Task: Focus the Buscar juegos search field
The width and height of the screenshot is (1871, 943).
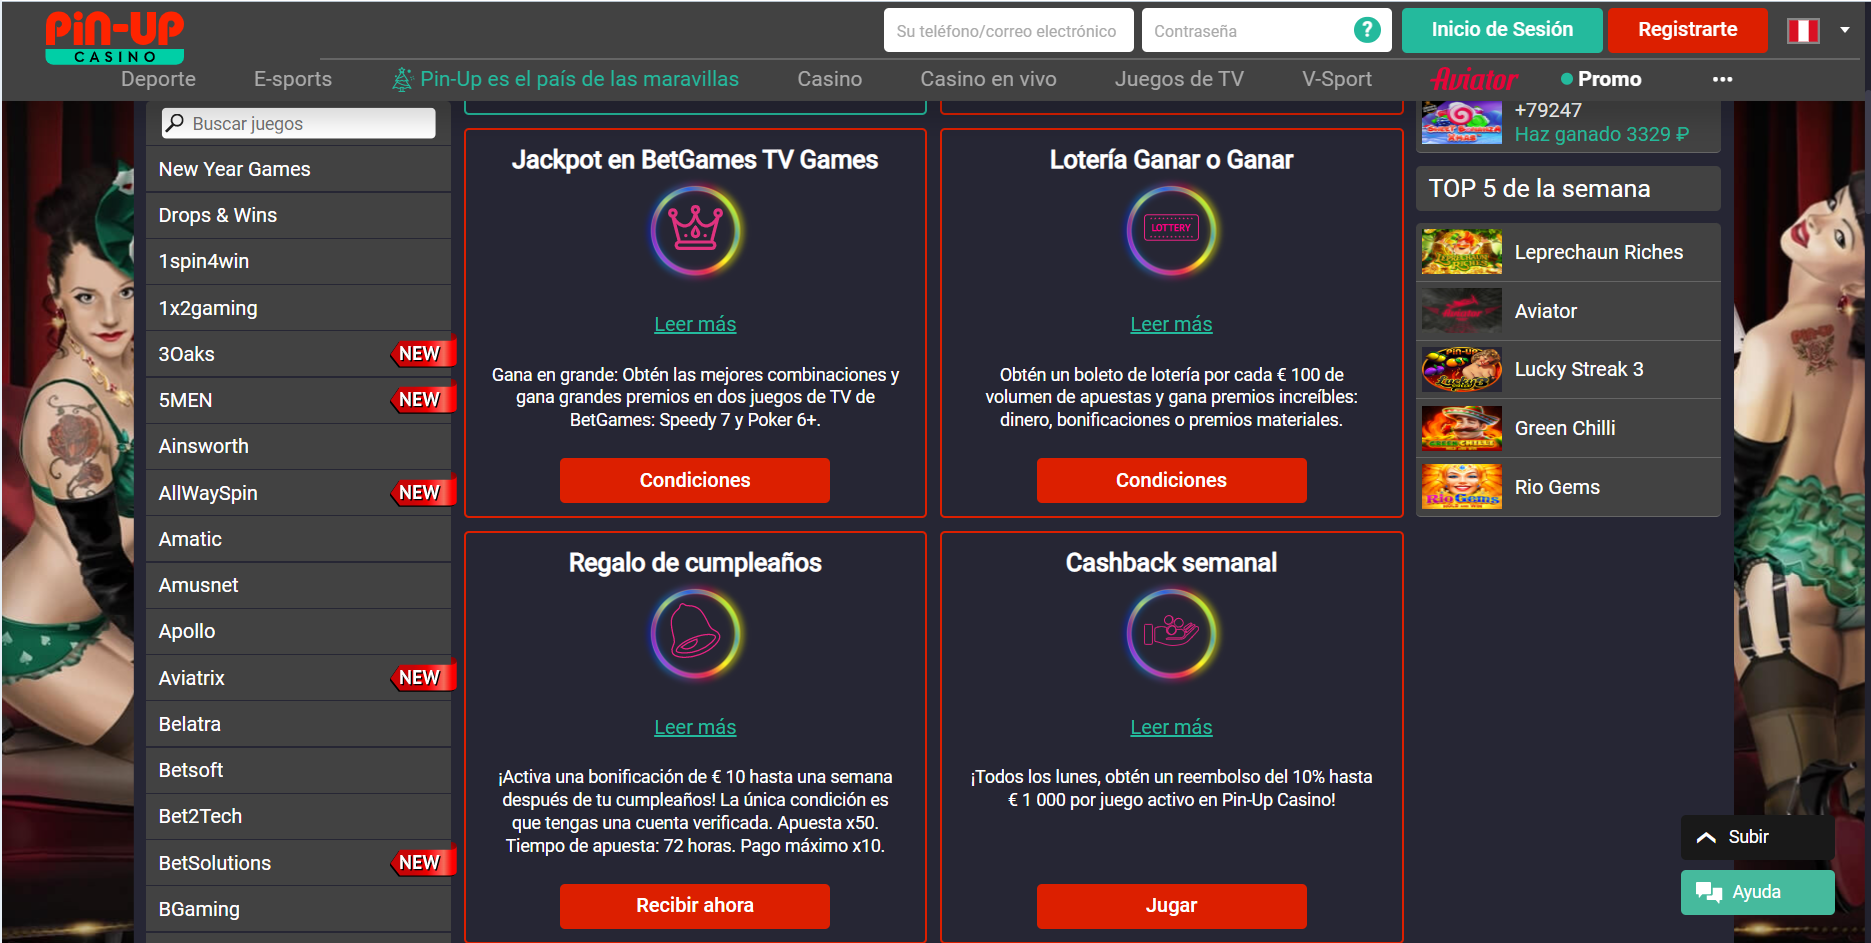Action: 298,123
